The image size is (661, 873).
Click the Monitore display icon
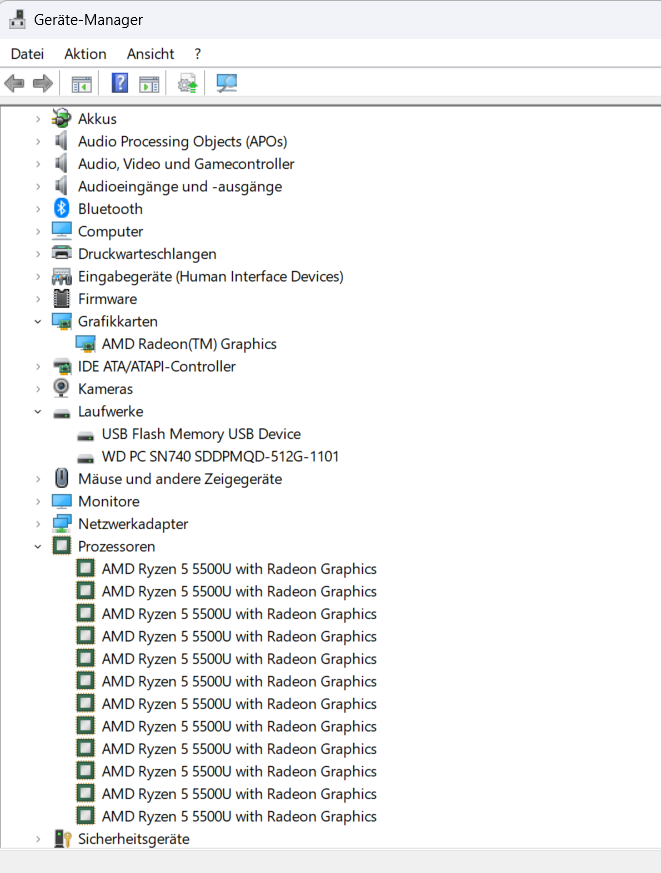tap(61, 501)
